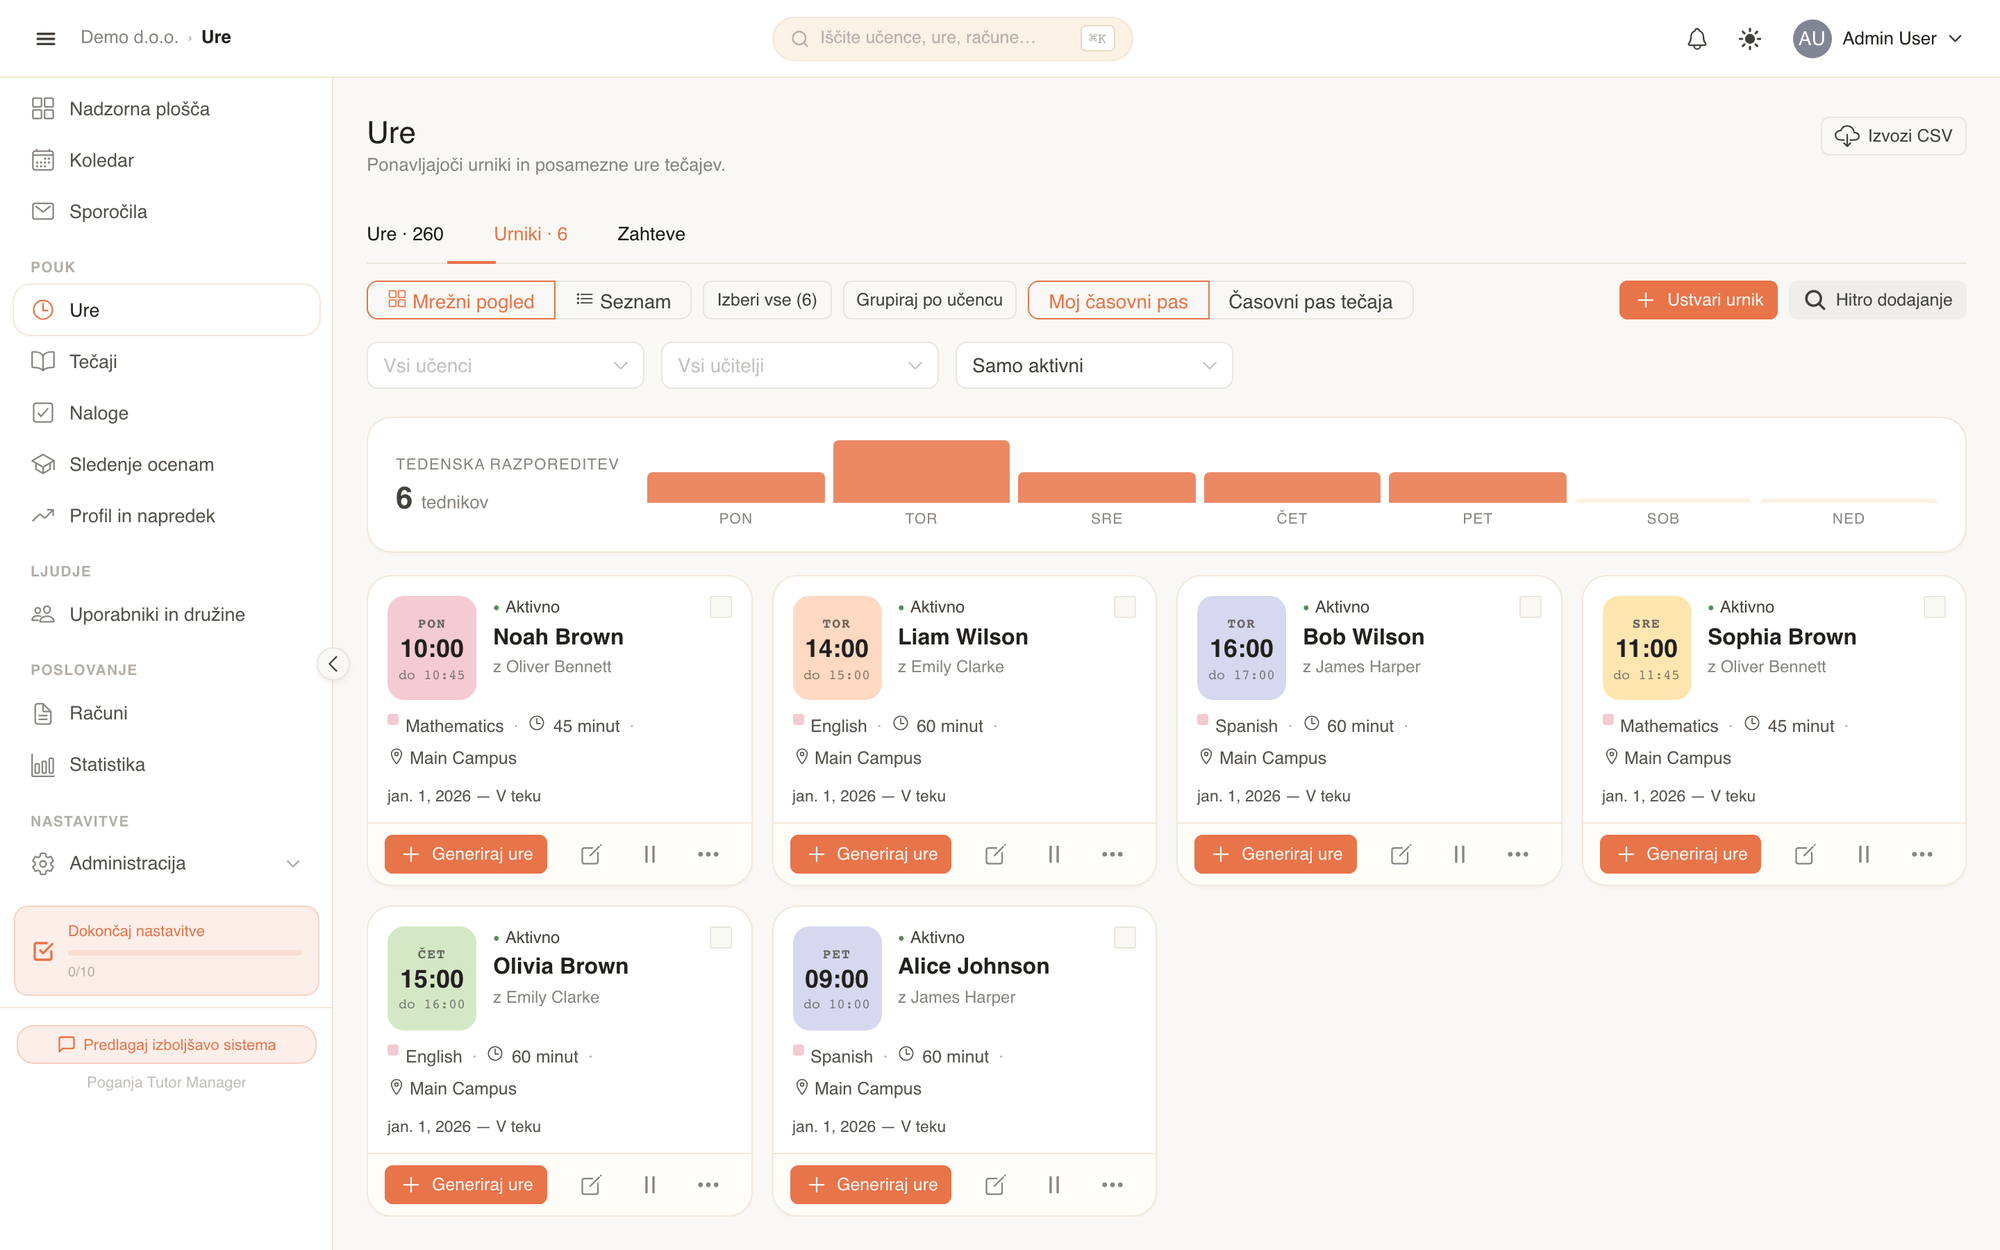Select Noah Brown's card checkbox
This screenshot has width=2000, height=1250.
pos(720,607)
